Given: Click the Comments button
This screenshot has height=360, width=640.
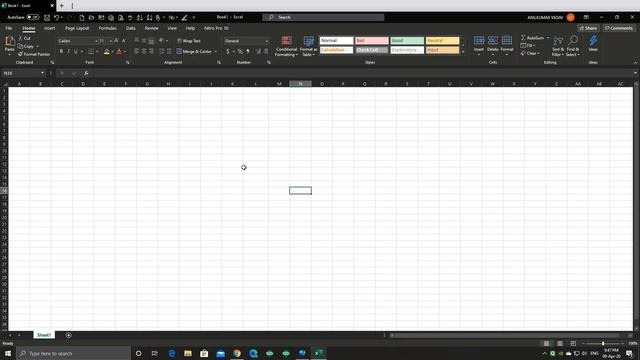Looking at the screenshot, I should tap(619, 28).
